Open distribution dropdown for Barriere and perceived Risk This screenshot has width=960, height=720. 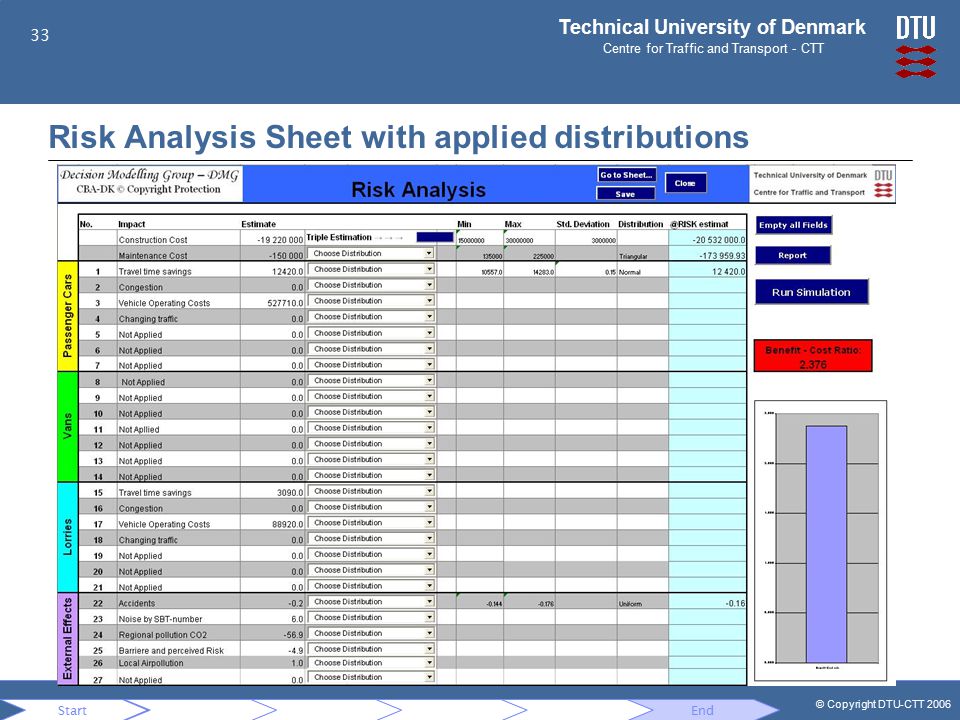click(429, 650)
